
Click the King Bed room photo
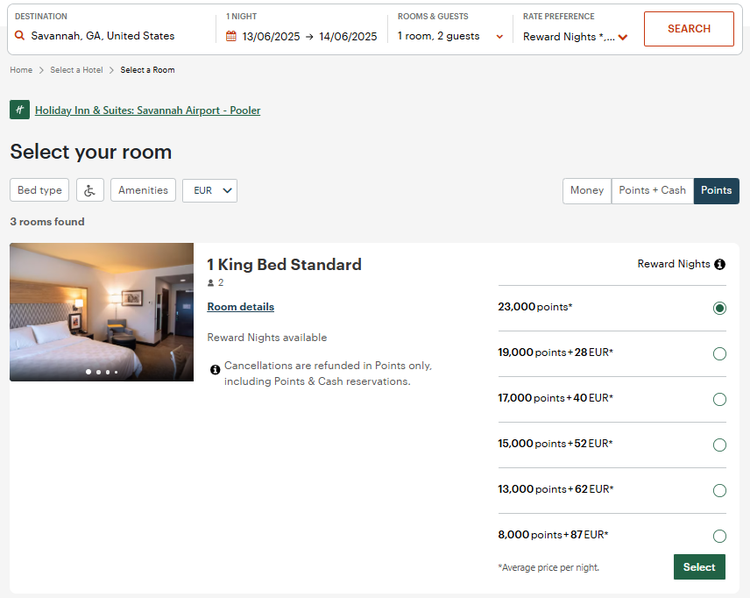pos(102,312)
